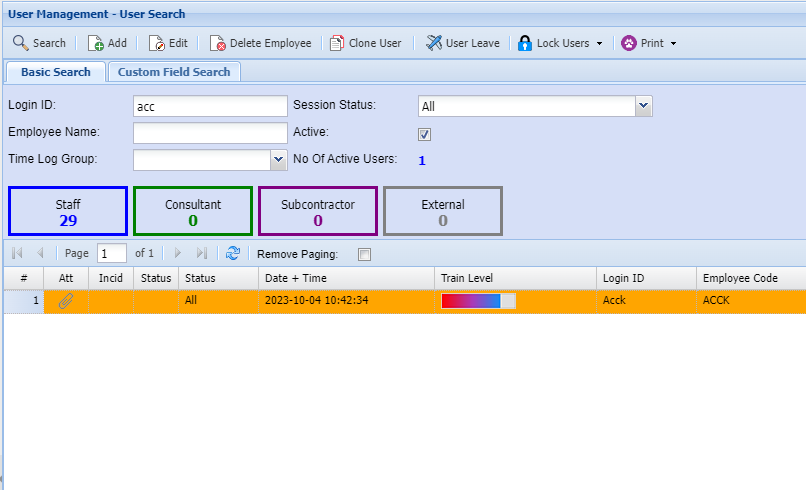This screenshot has width=806, height=490.
Task: Click the Delete Employee toolbar label
Action: (270, 43)
